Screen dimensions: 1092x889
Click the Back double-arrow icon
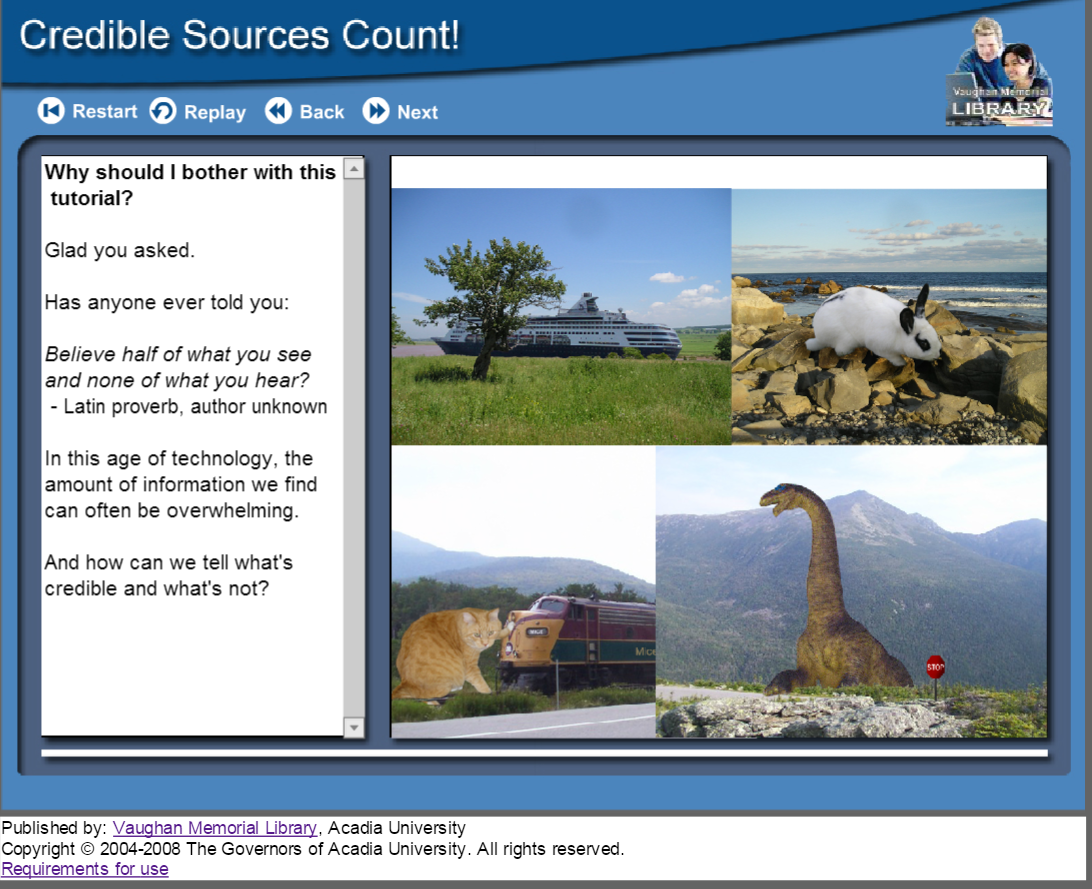278,111
